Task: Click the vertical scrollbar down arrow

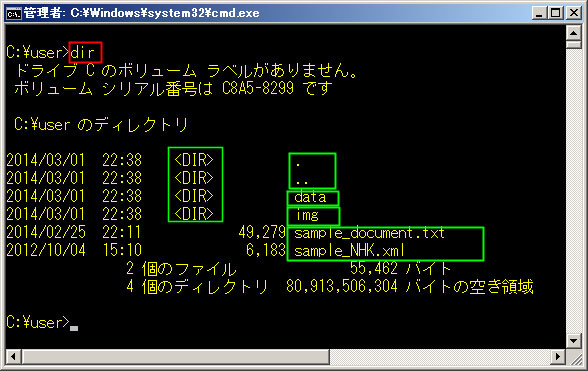Action: tap(573, 341)
